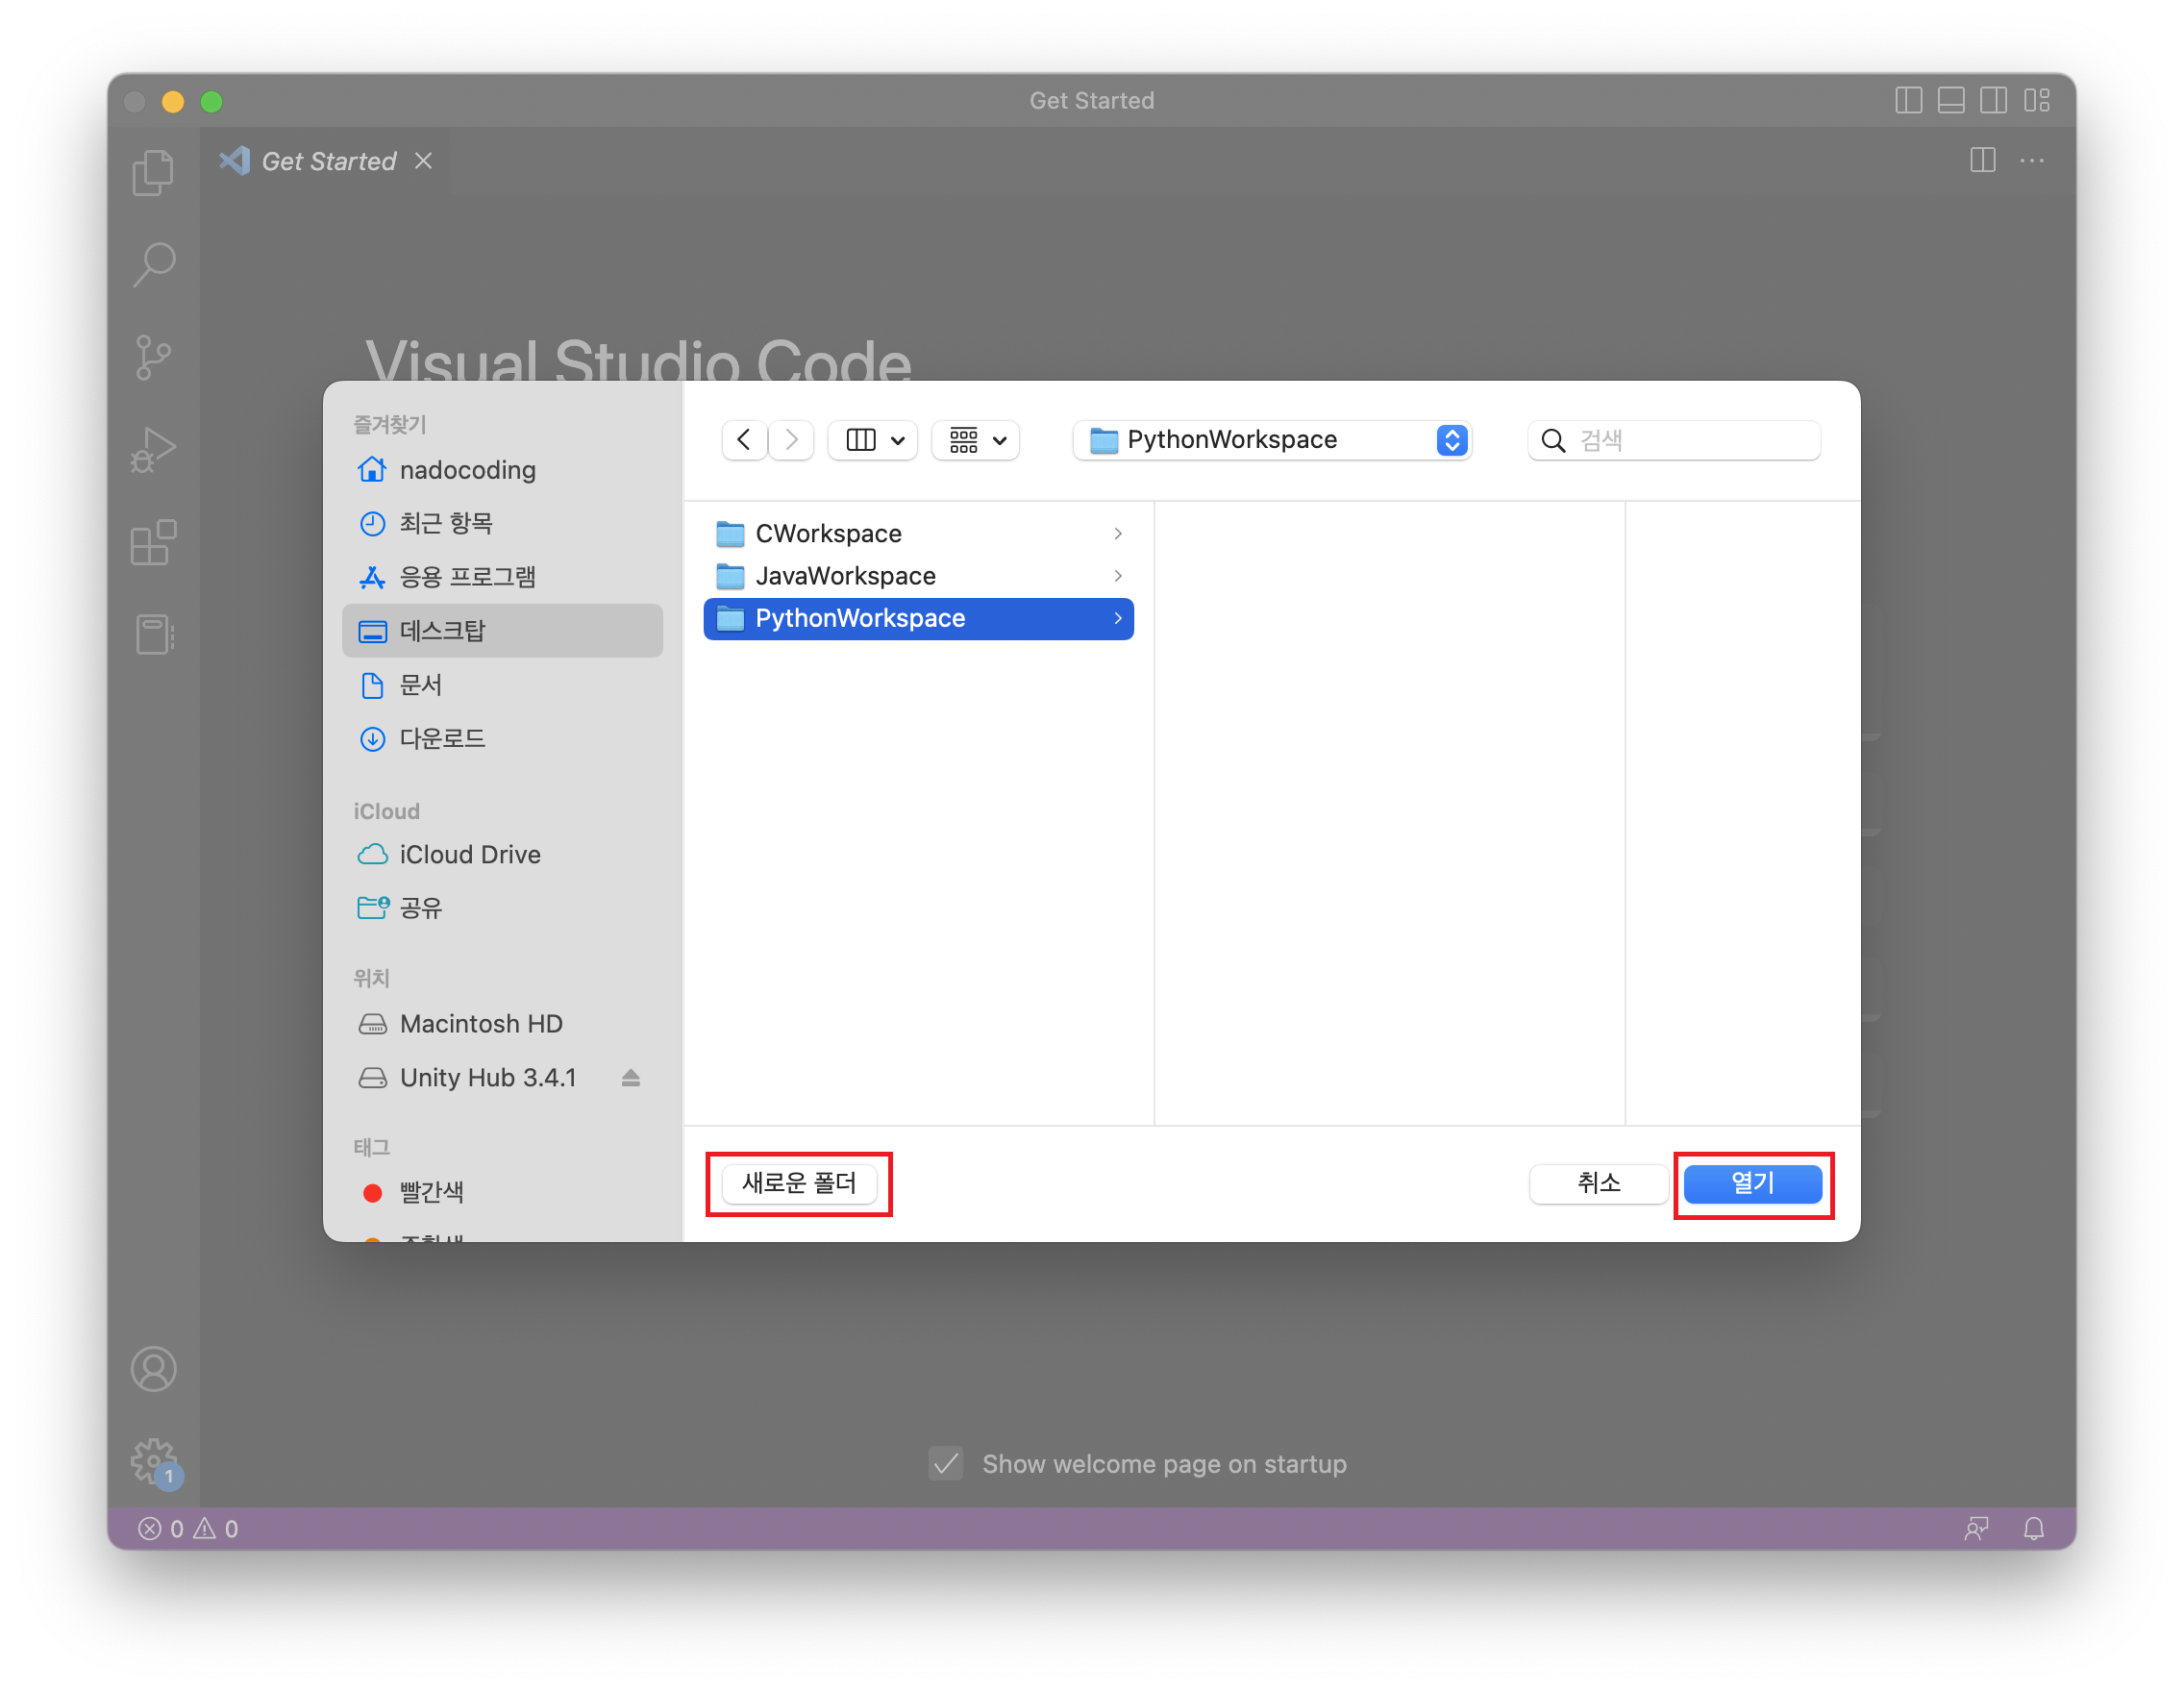The width and height of the screenshot is (2184, 1692).
Task: Toggle the bottom panel layout icon
Action: (x=1950, y=100)
